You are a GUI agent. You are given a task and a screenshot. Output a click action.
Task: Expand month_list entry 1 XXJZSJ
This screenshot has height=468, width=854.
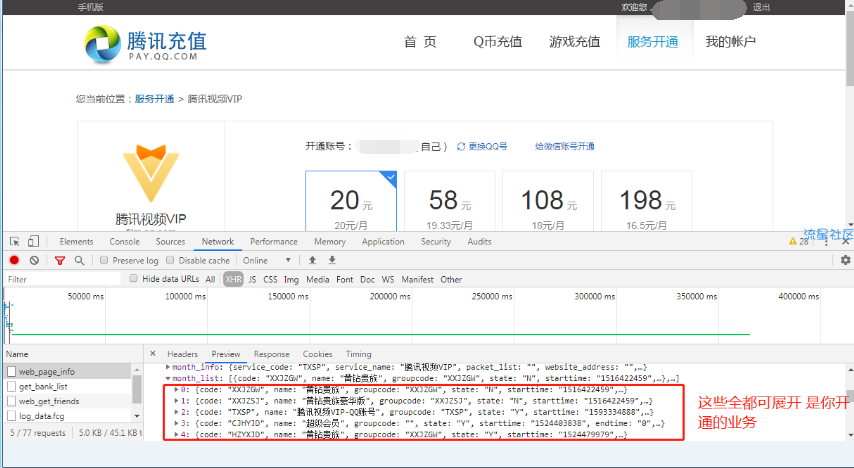[x=176, y=401]
